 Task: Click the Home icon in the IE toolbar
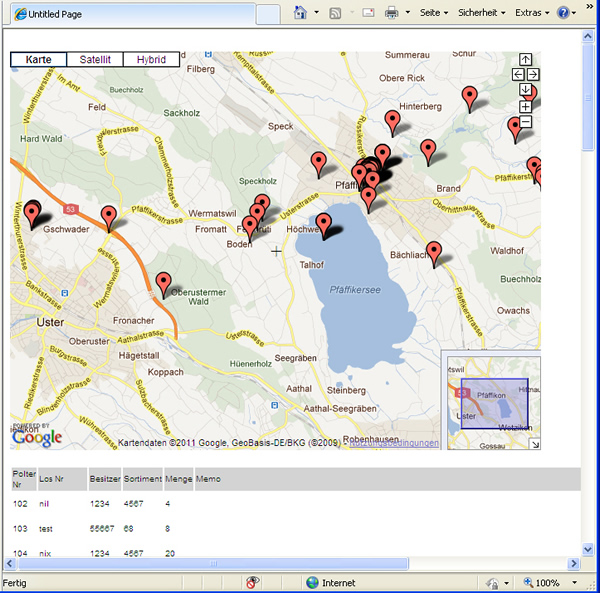click(x=300, y=13)
